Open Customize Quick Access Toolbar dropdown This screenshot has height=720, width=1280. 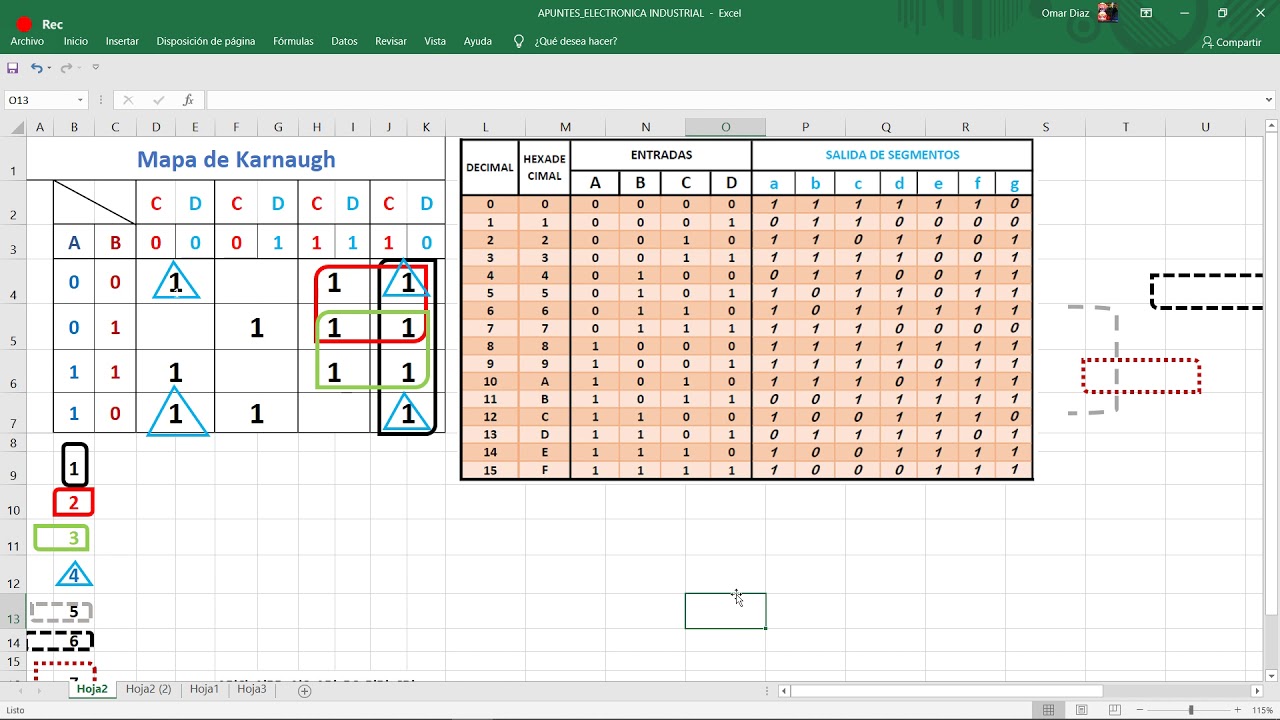point(96,68)
